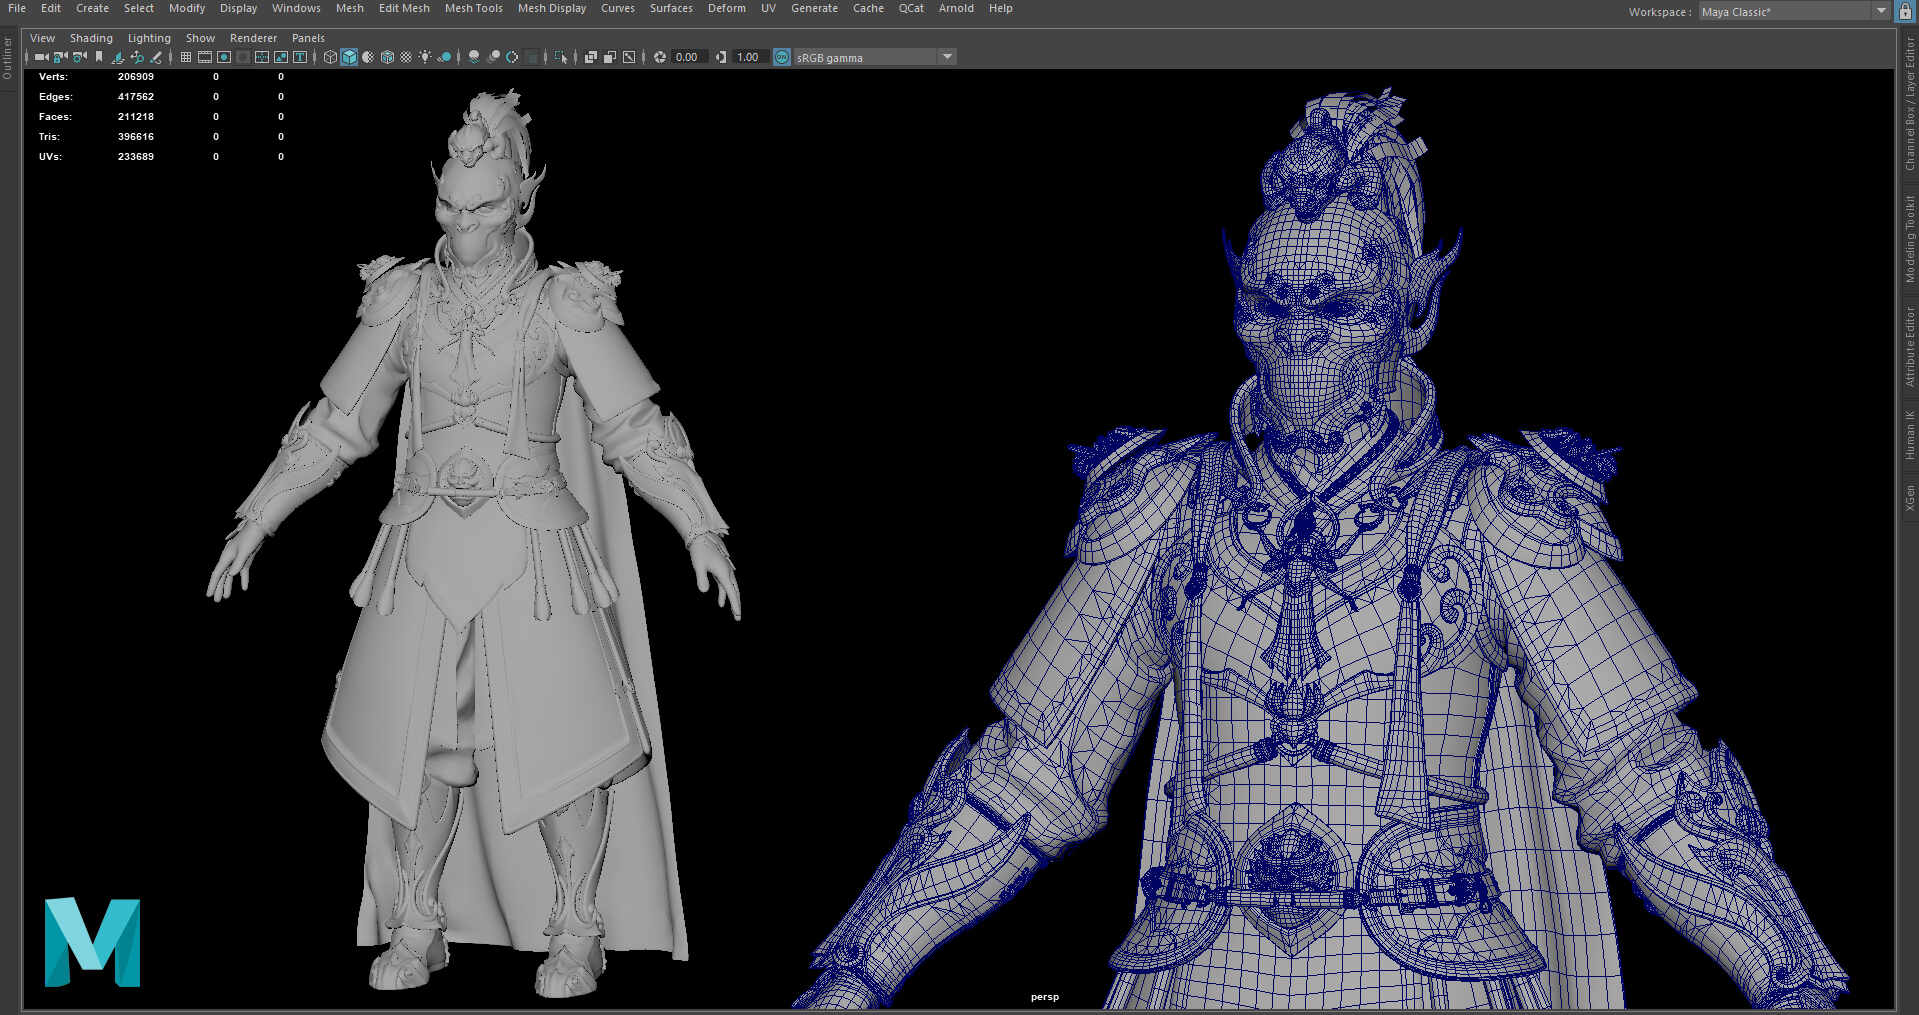Viewport: 1919px width, 1015px height.
Task: Open the panel Renderer menu
Action: 253,38
